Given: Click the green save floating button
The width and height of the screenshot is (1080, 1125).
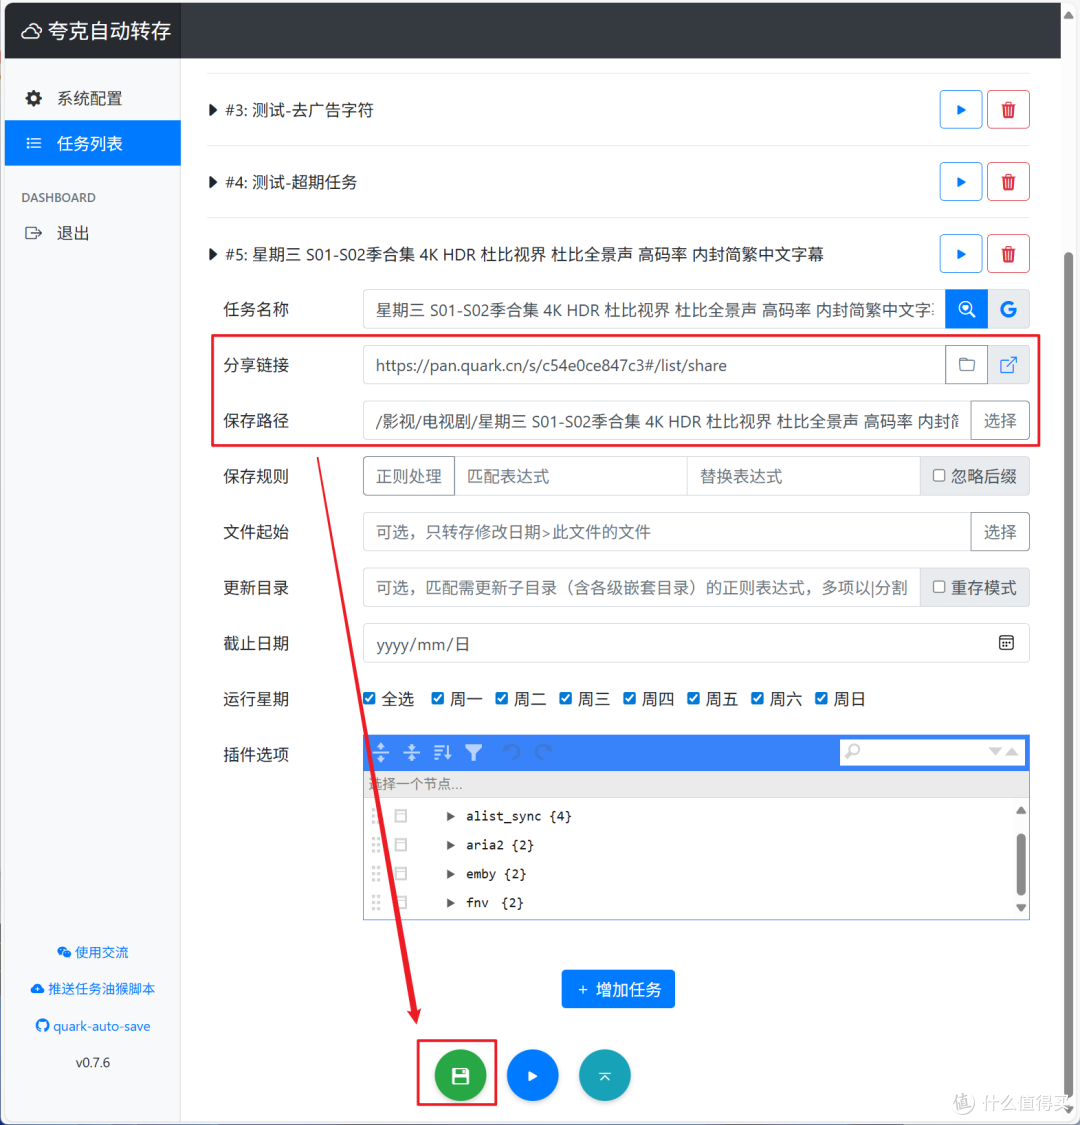Looking at the screenshot, I should (x=460, y=1075).
